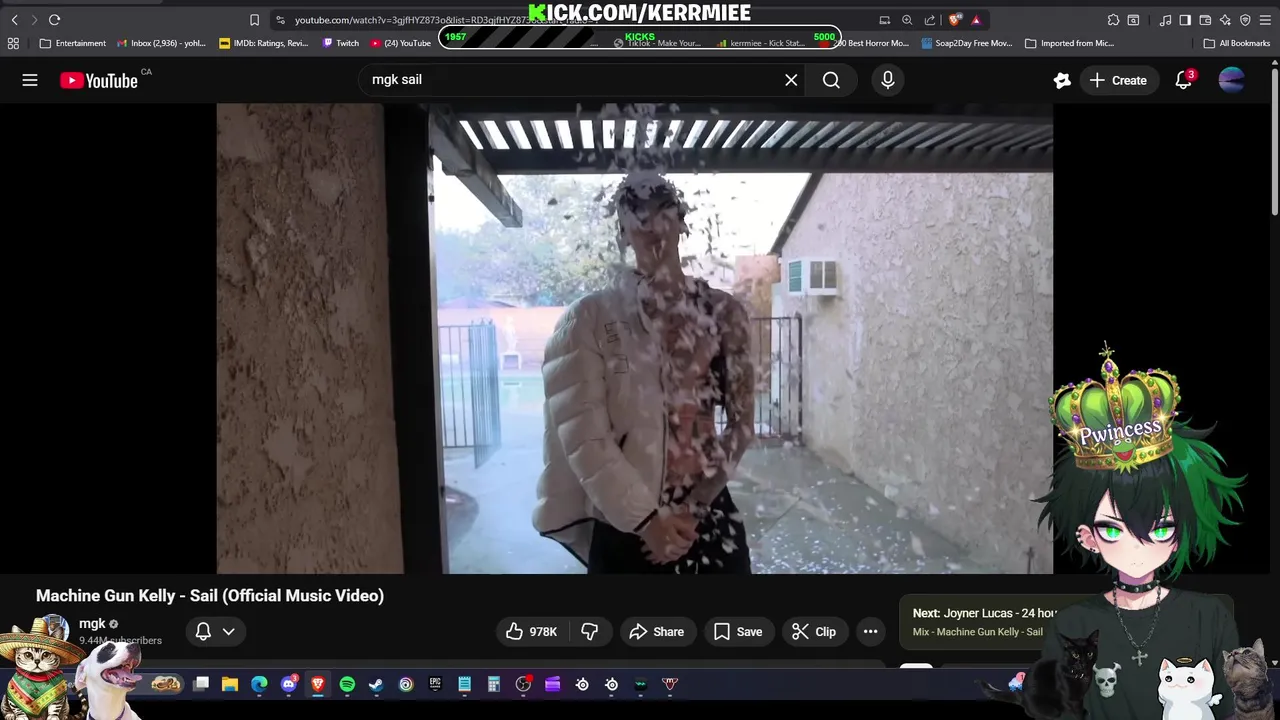Open the Entertainment bookmarks folder
The width and height of the screenshot is (1280, 720).
pos(73,43)
